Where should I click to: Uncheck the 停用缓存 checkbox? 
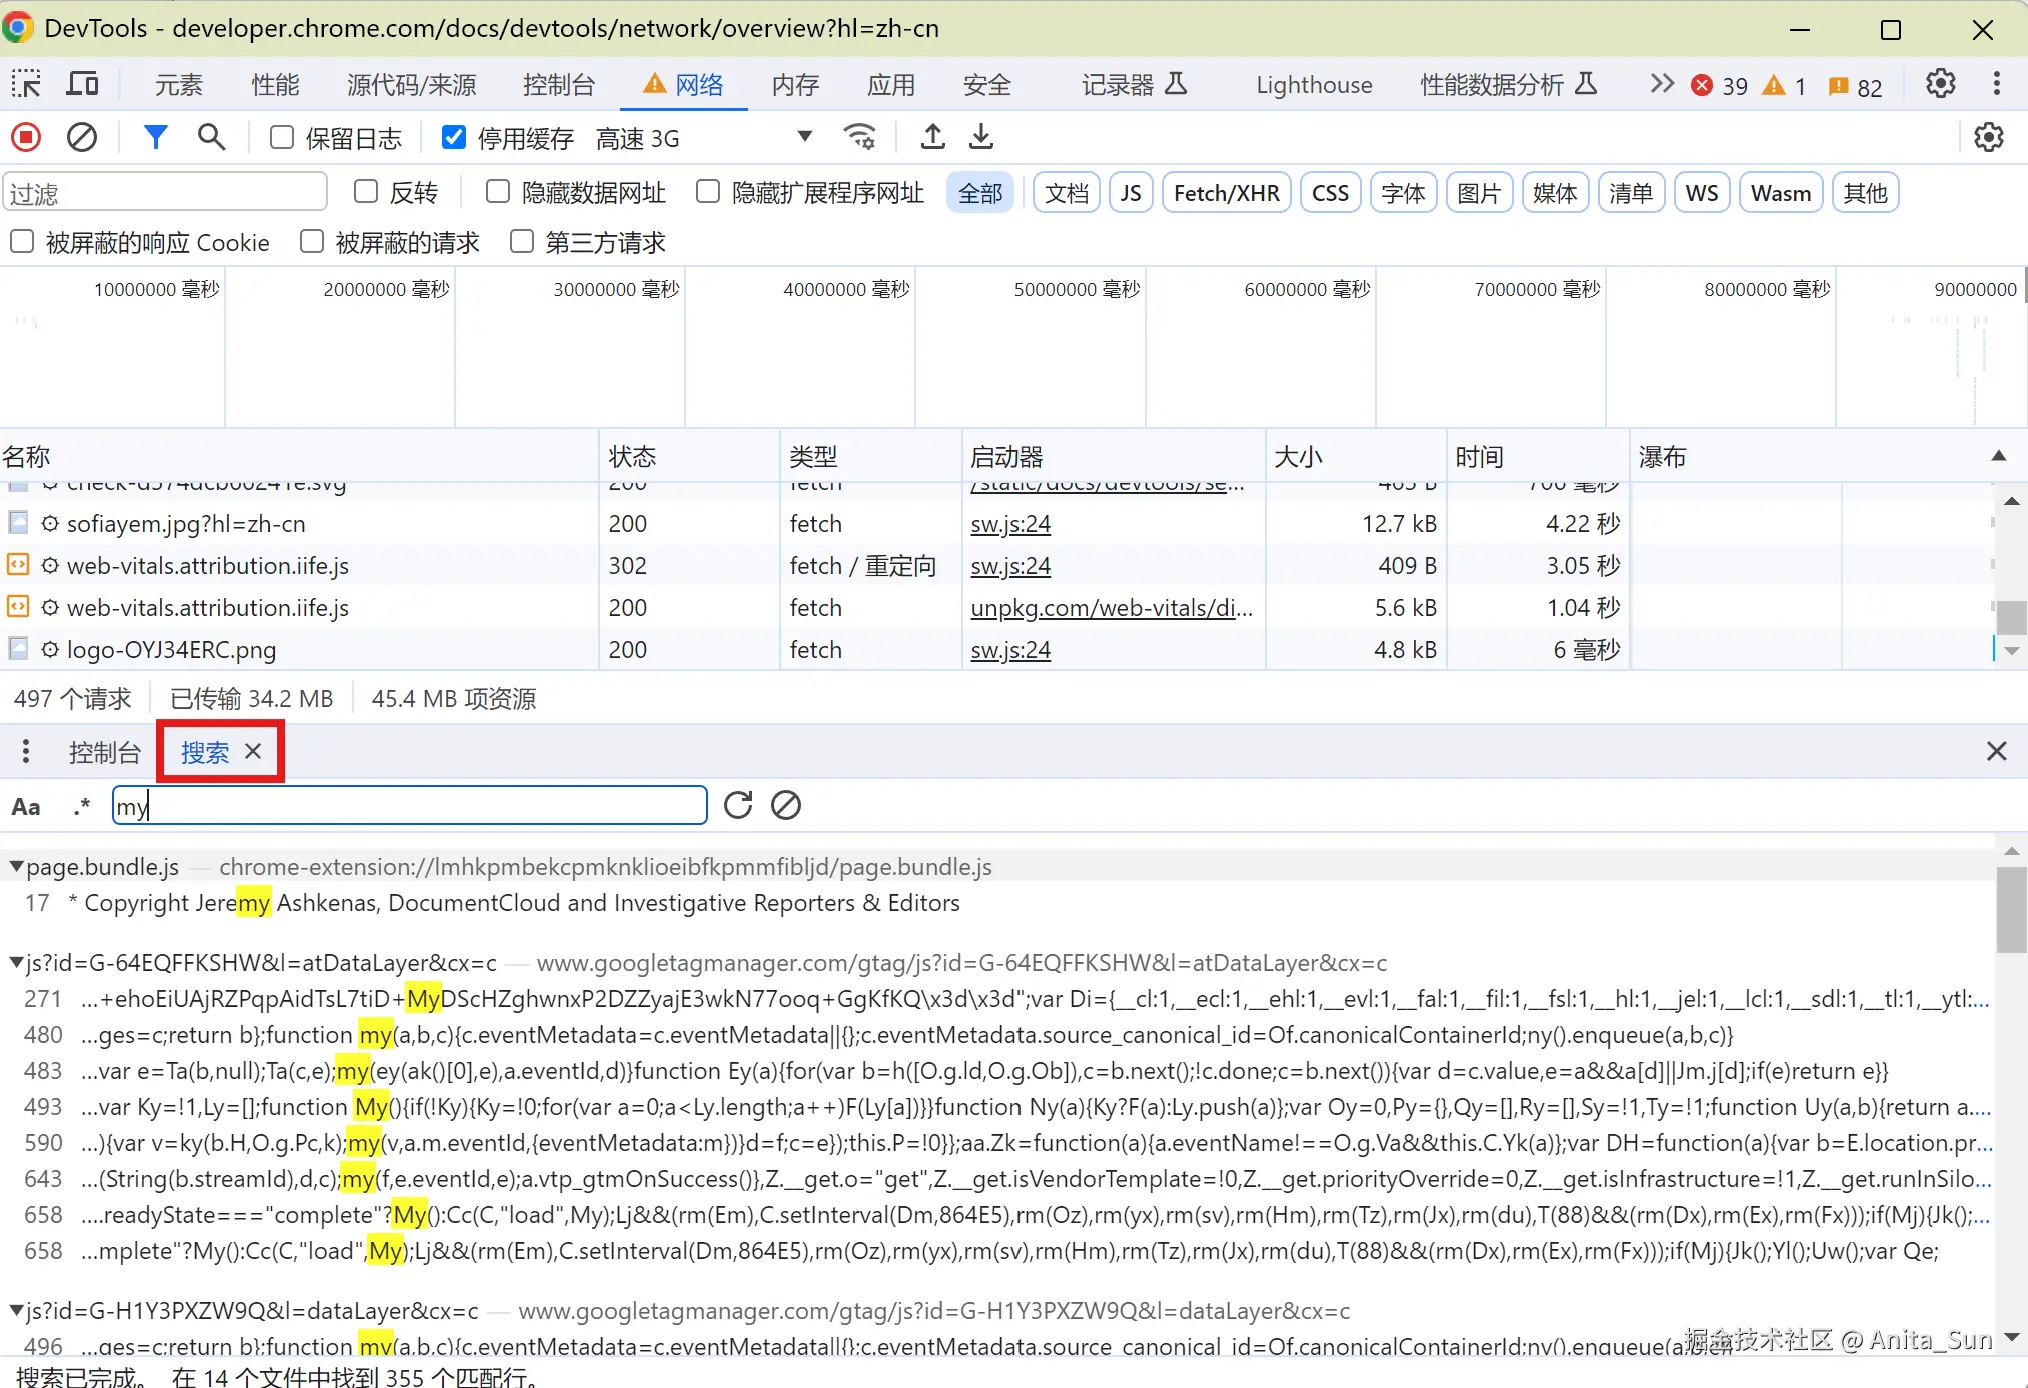point(454,137)
